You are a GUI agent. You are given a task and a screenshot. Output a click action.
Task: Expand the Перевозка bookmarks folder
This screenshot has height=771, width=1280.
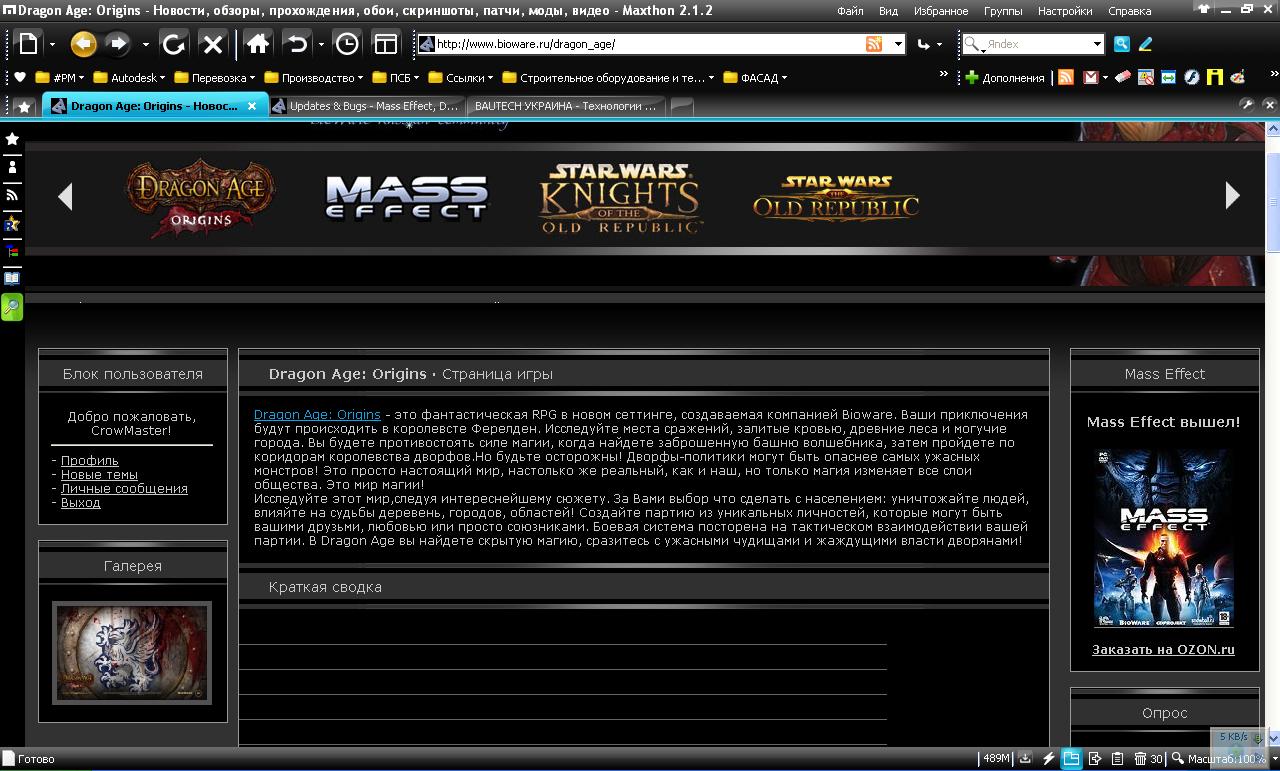tap(214, 77)
